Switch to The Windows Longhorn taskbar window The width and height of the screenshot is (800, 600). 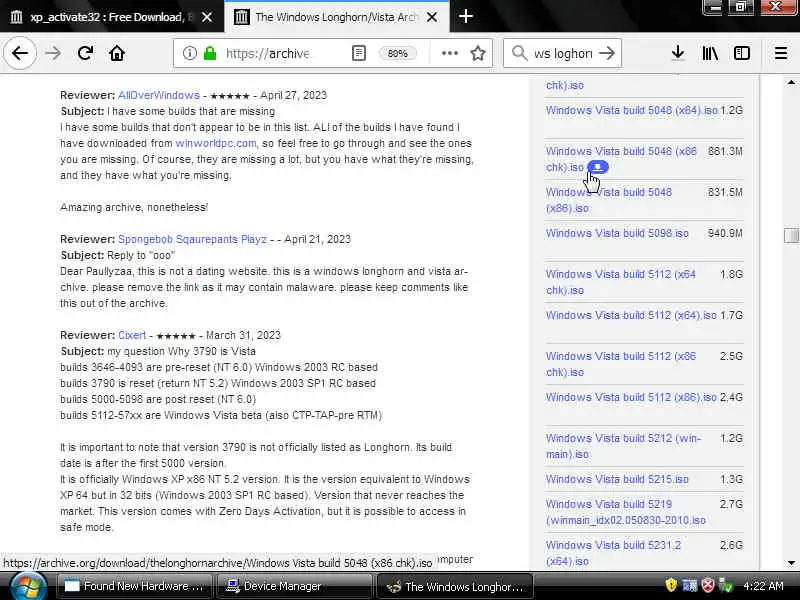pos(454,586)
